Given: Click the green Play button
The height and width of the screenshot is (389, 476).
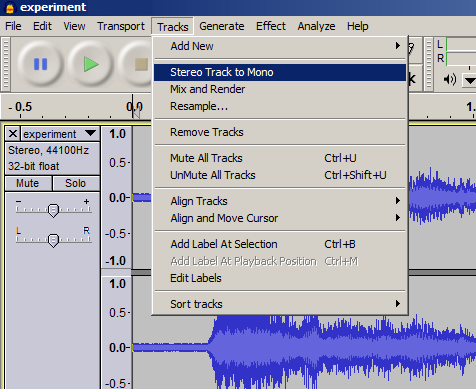Looking at the screenshot, I should point(91,64).
